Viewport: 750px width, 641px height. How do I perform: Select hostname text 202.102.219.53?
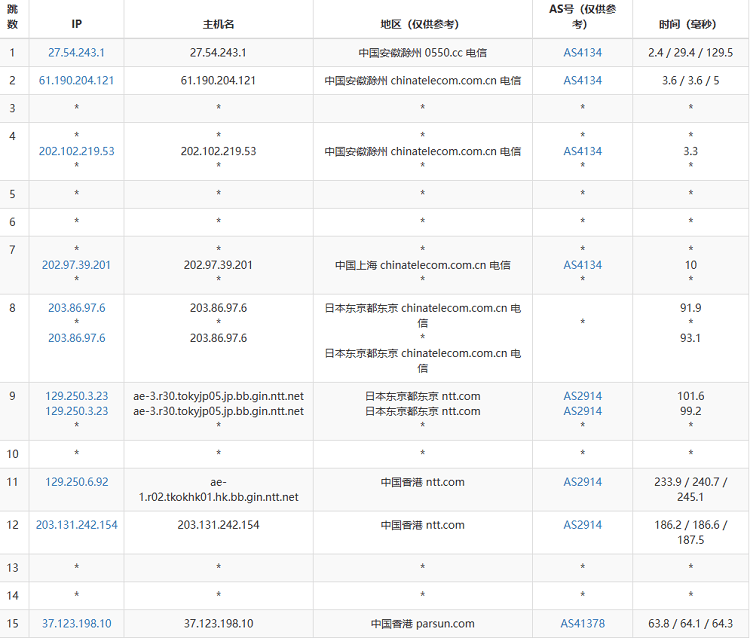pyautogui.click(x=218, y=151)
